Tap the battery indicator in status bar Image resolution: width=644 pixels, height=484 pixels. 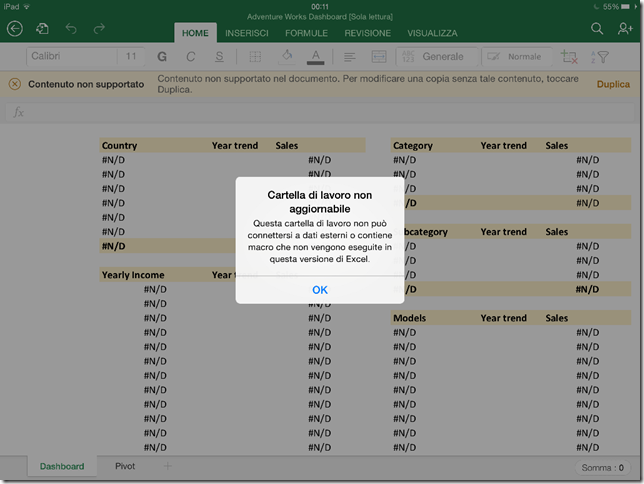[x=625, y=7]
